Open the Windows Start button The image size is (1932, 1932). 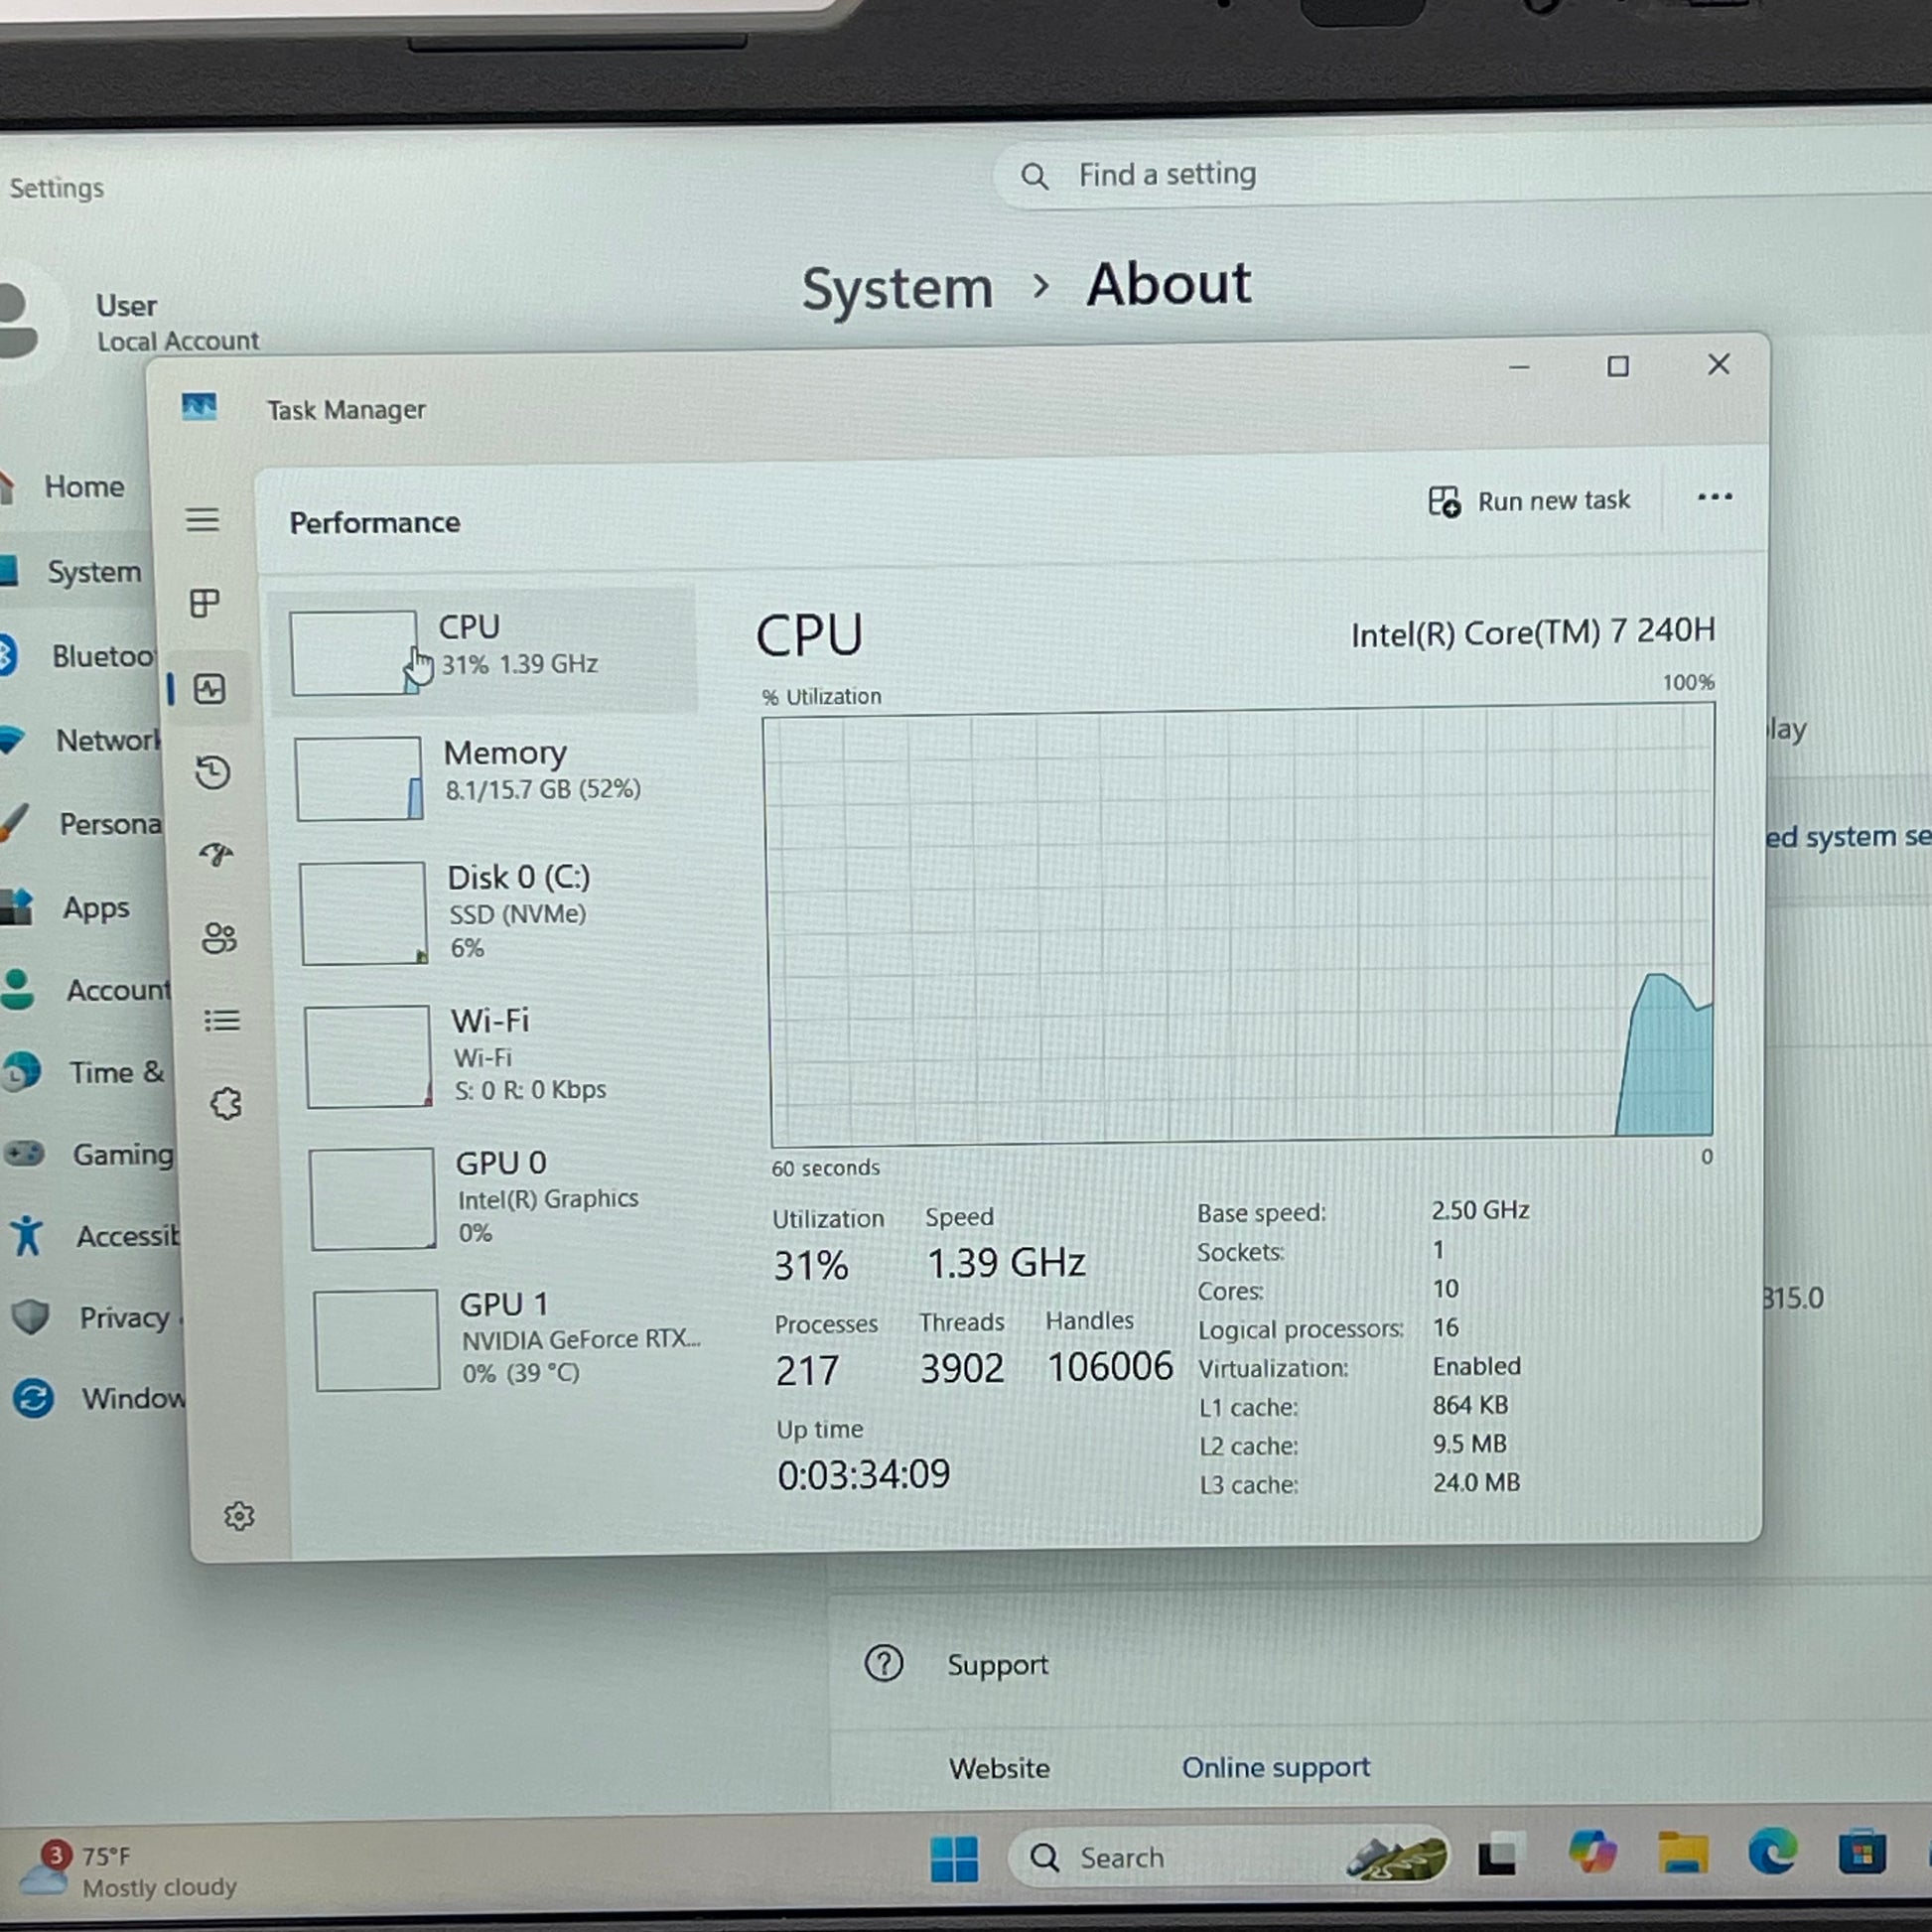(x=954, y=1859)
